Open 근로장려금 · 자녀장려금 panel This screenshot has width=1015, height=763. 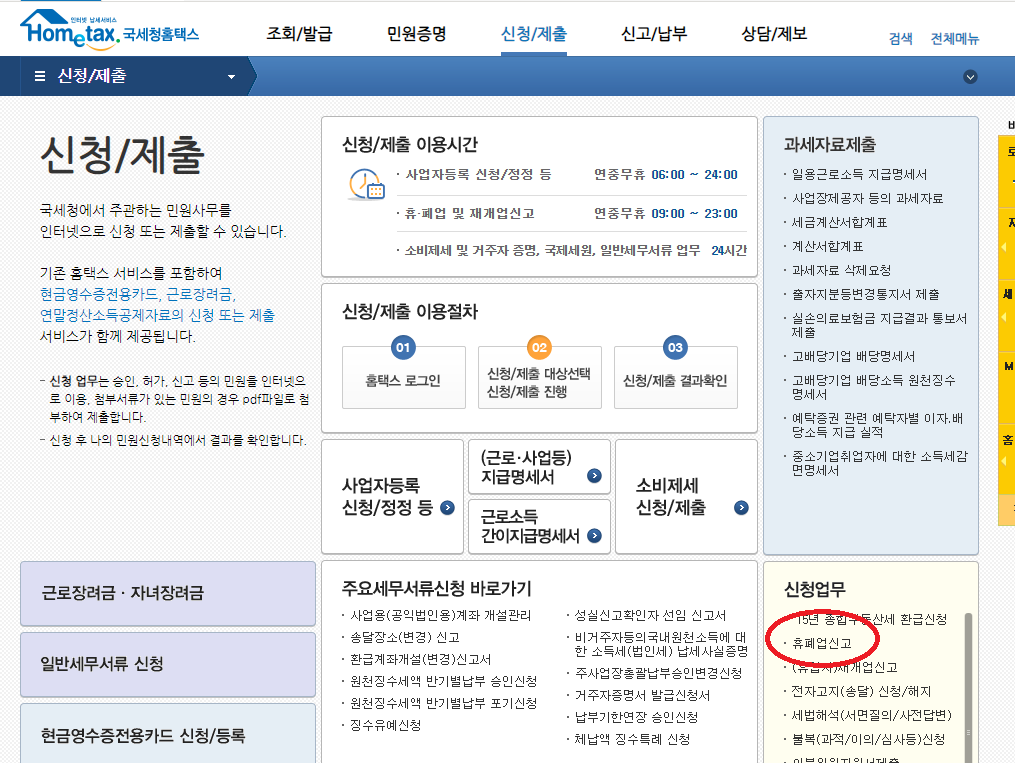pyautogui.click(x=168, y=593)
